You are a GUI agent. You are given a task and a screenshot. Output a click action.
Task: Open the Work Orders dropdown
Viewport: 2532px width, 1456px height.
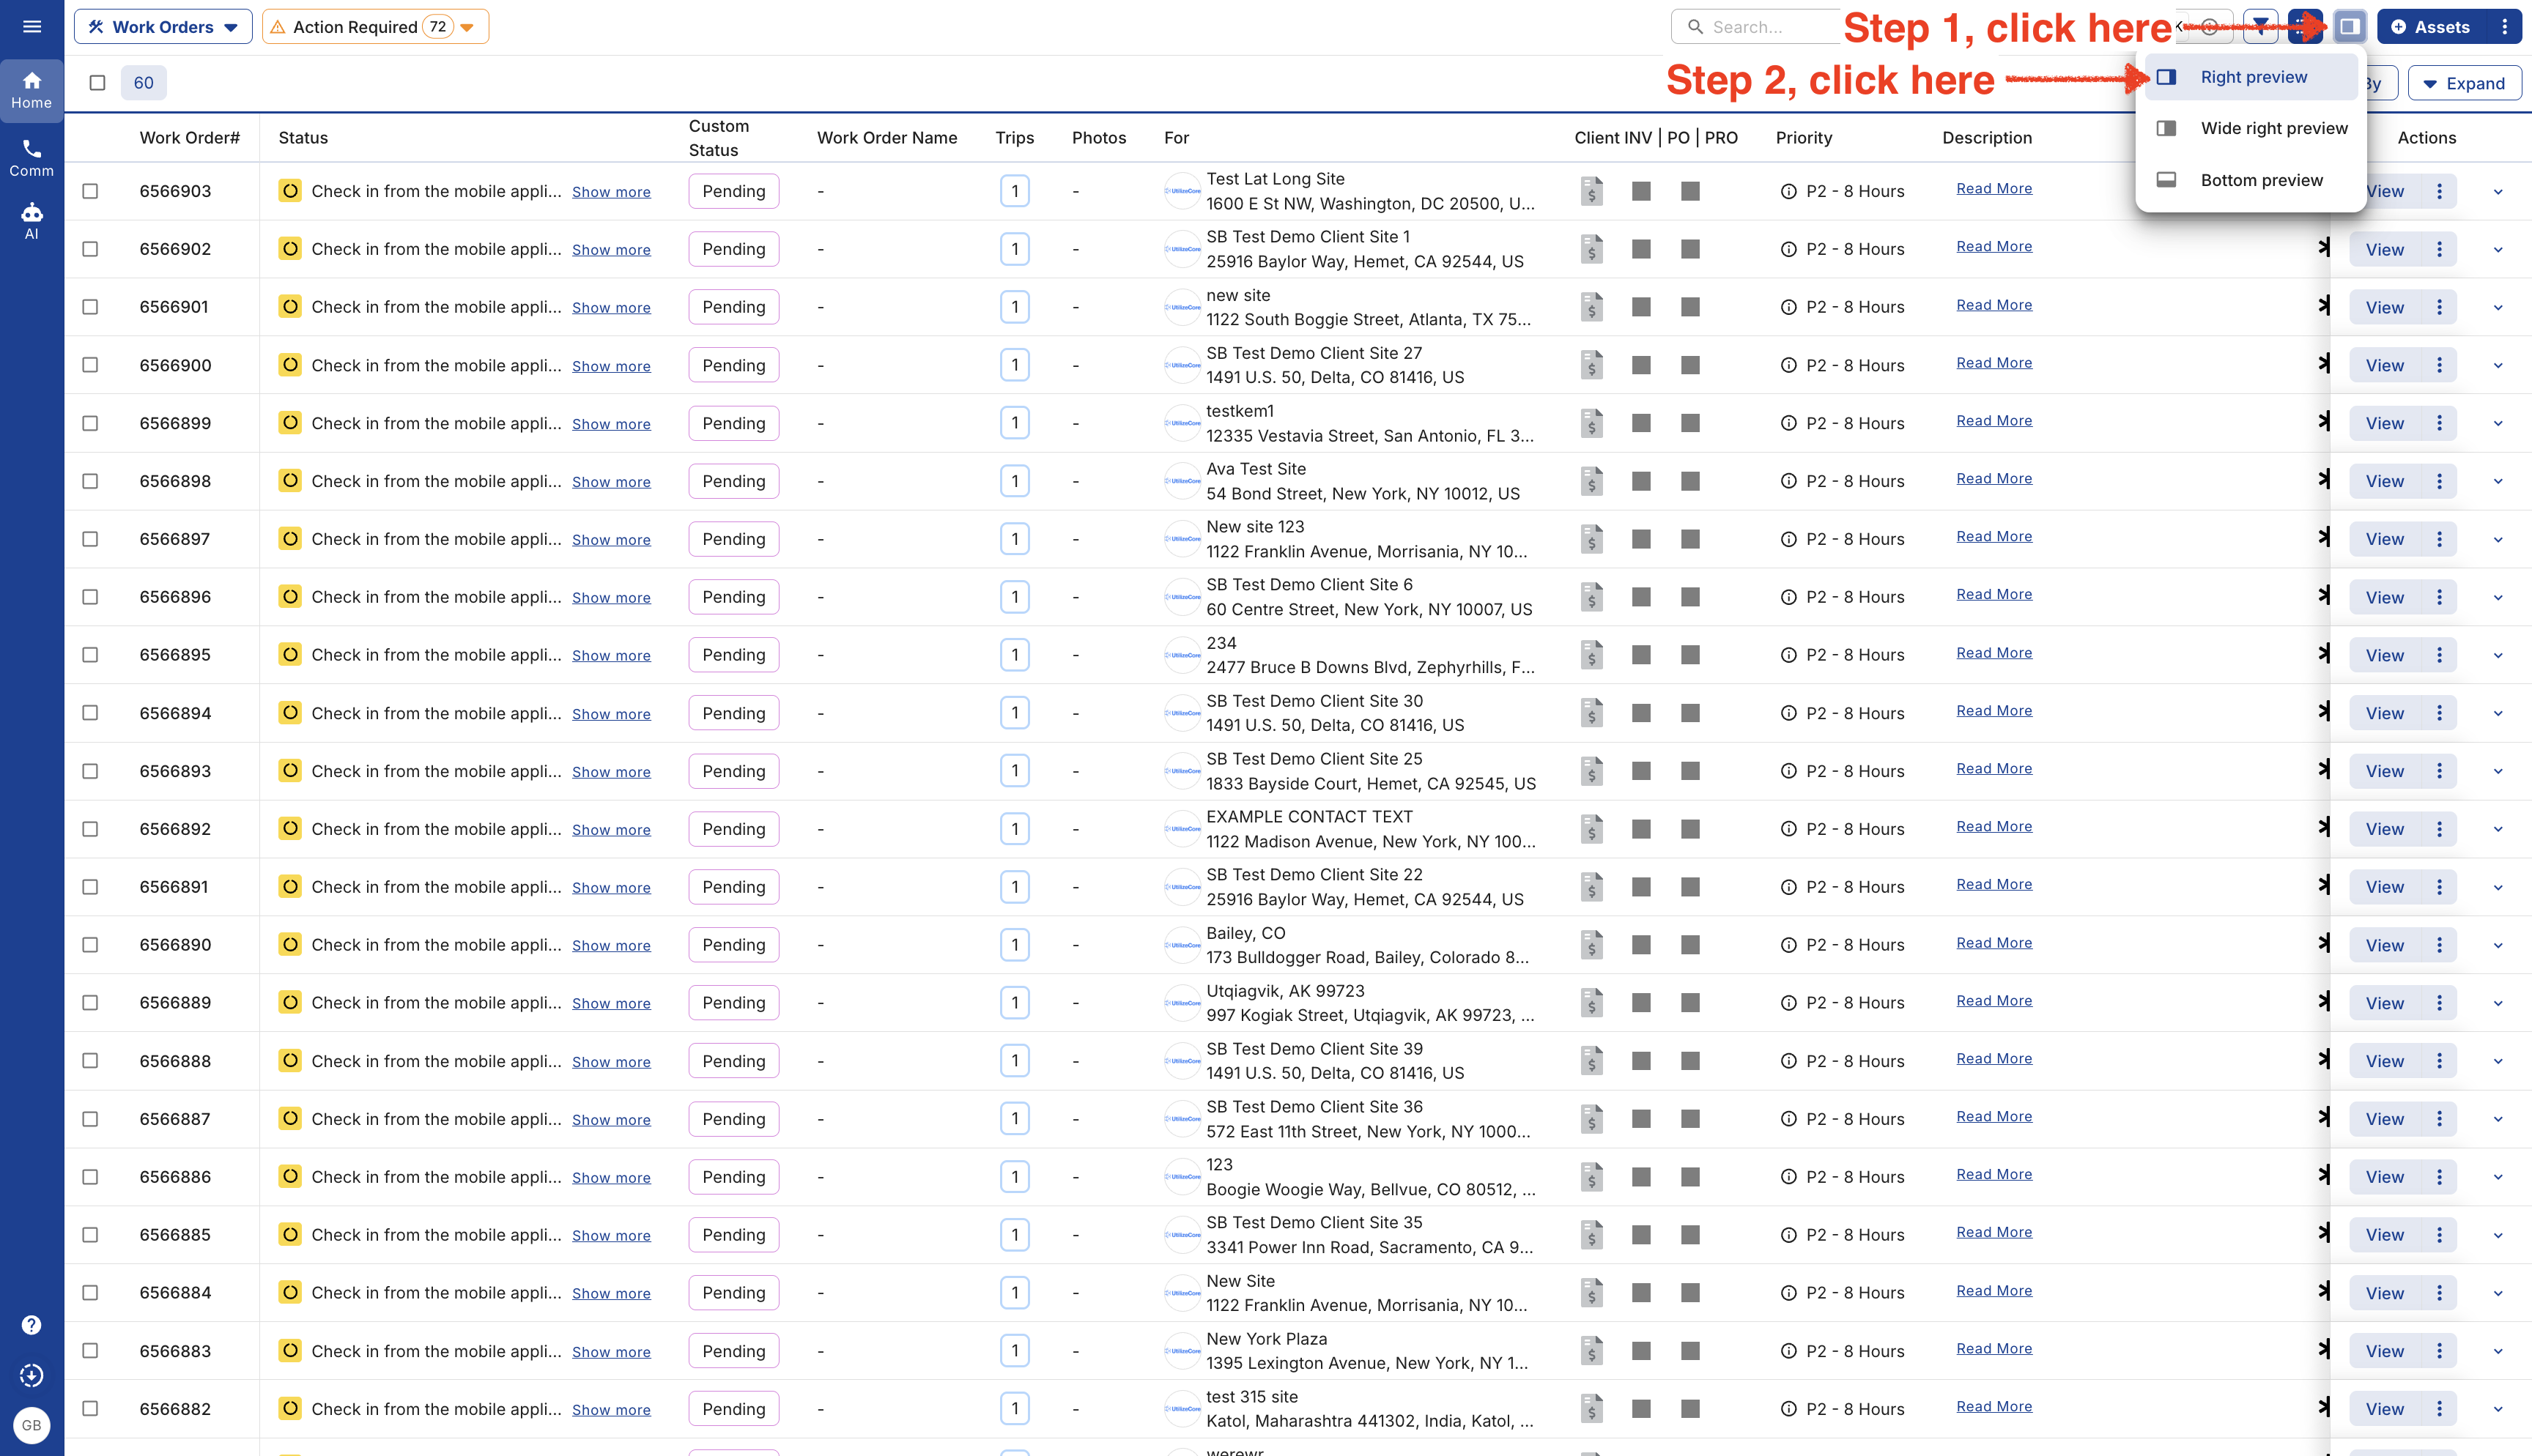pyautogui.click(x=163, y=27)
